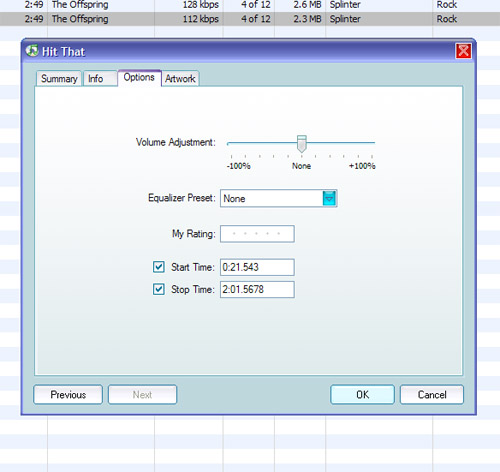
Task: Uncheck the Start Time checkbox
Action: point(159,267)
